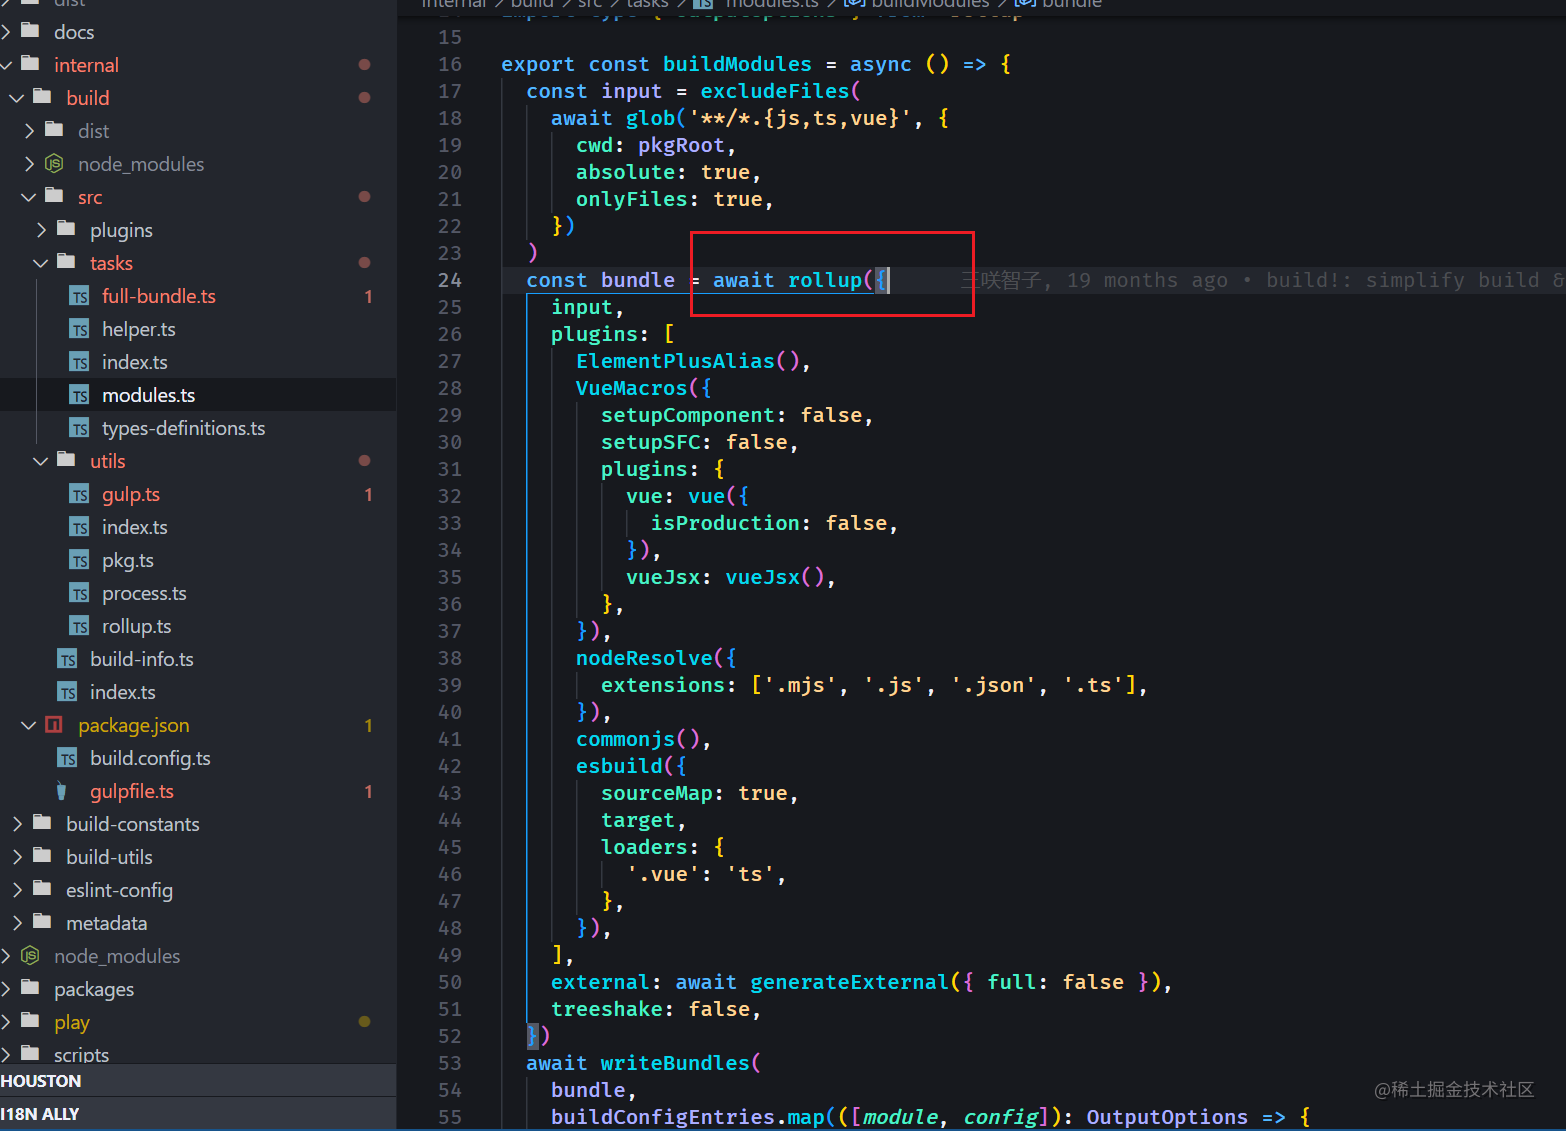Click TS icon of rollup.ts
This screenshot has width=1566, height=1131.
point(80,627)
